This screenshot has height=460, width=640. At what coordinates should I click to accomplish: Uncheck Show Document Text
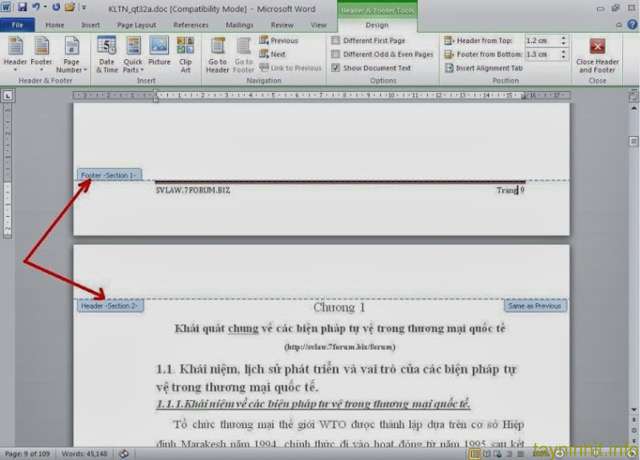pos(336,68)
